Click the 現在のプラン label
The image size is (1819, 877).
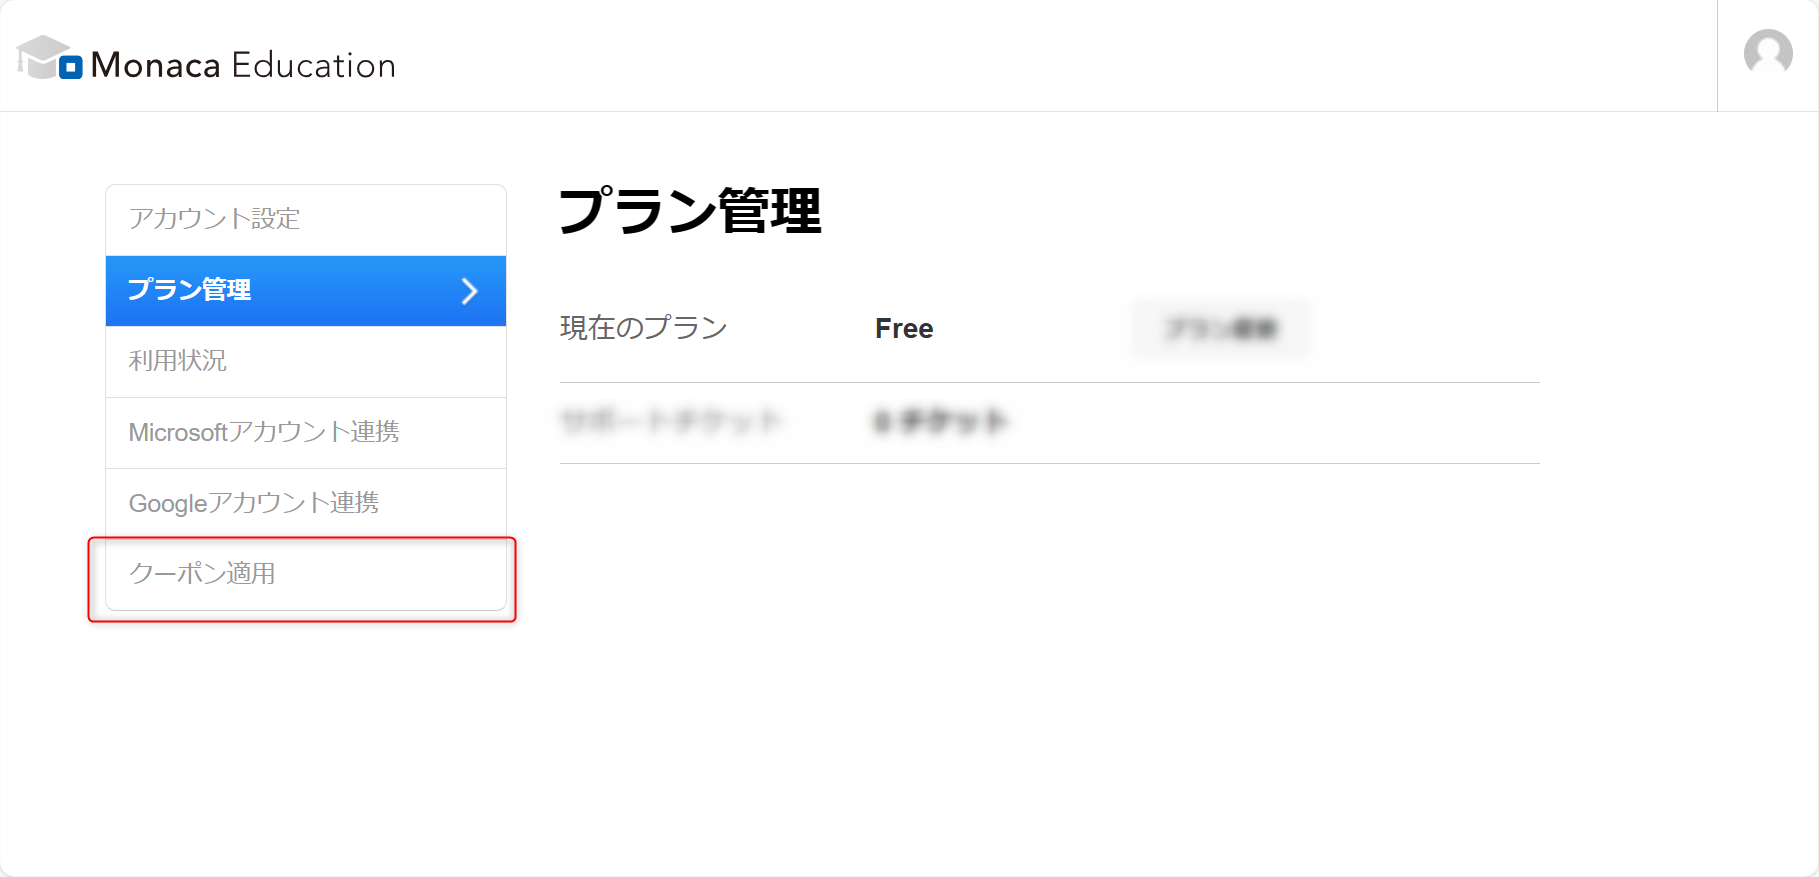pyautogui.click(x=643, y=328)
